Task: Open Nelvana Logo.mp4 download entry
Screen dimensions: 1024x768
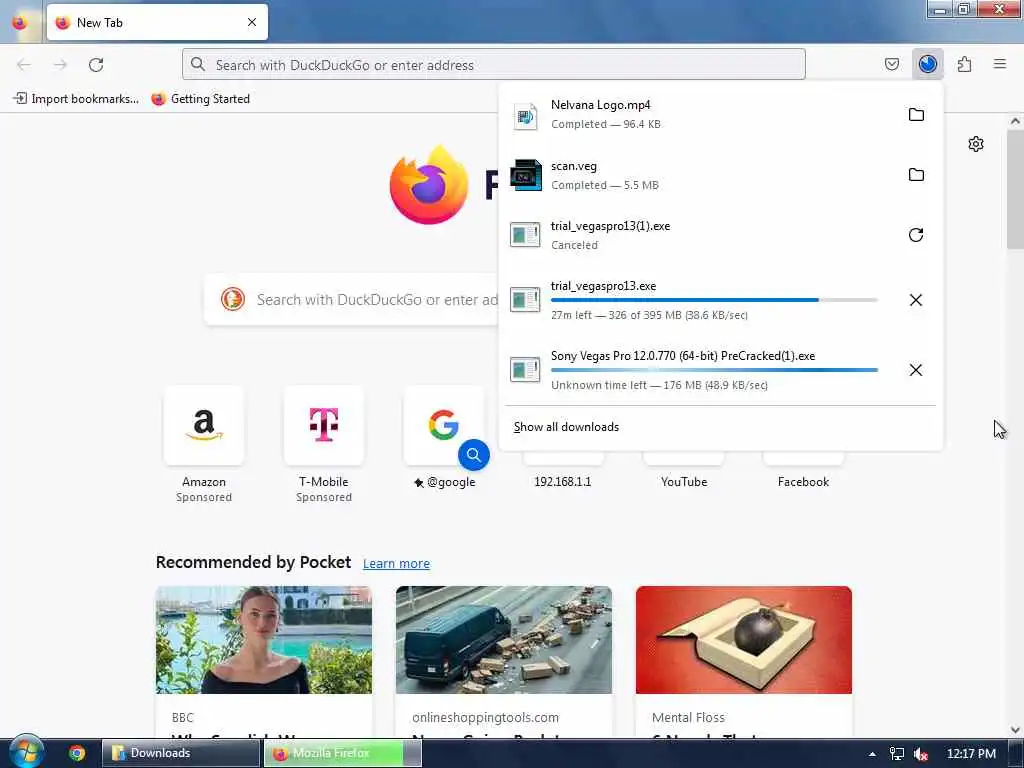Action: (699, 114)
